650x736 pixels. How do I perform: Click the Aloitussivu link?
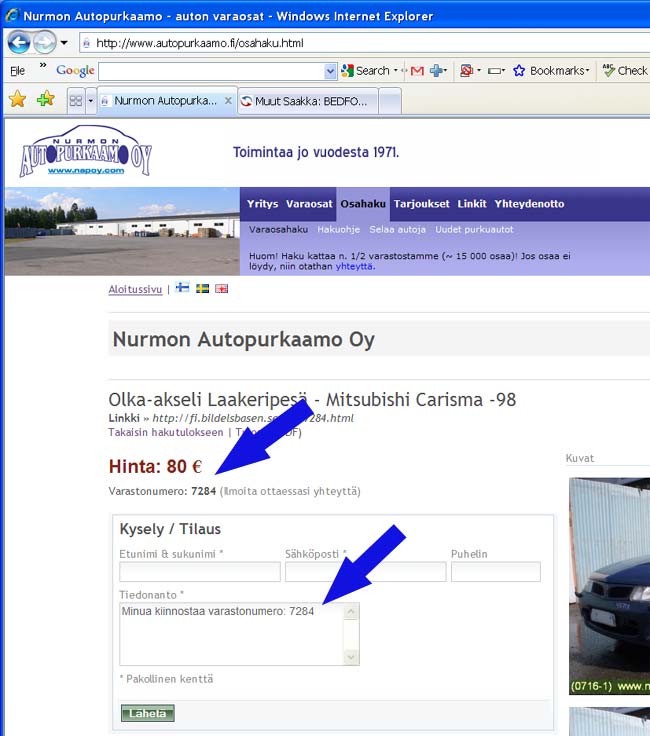pyautogui.click(x=135, y=289)
